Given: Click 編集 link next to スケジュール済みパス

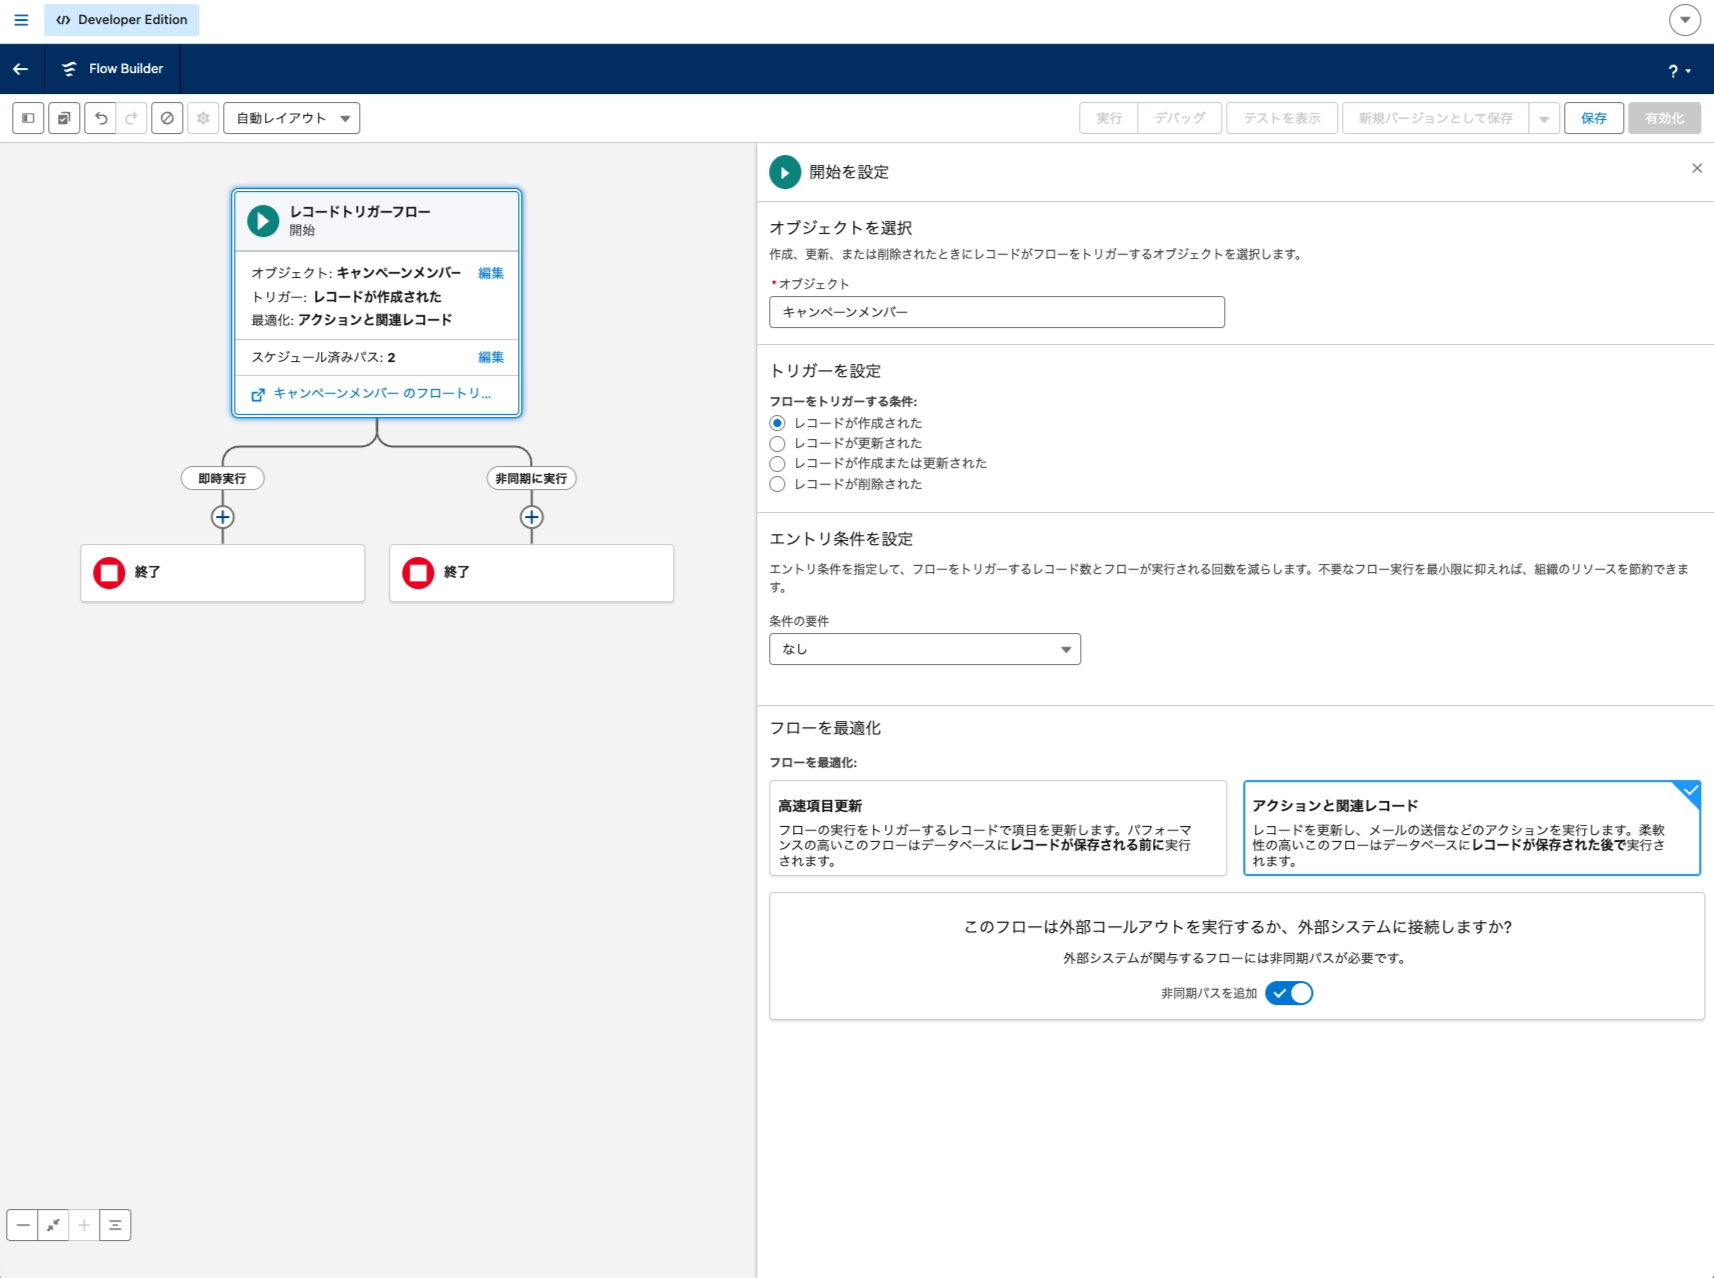Looking at the screenshot, I should click(491, 357).
